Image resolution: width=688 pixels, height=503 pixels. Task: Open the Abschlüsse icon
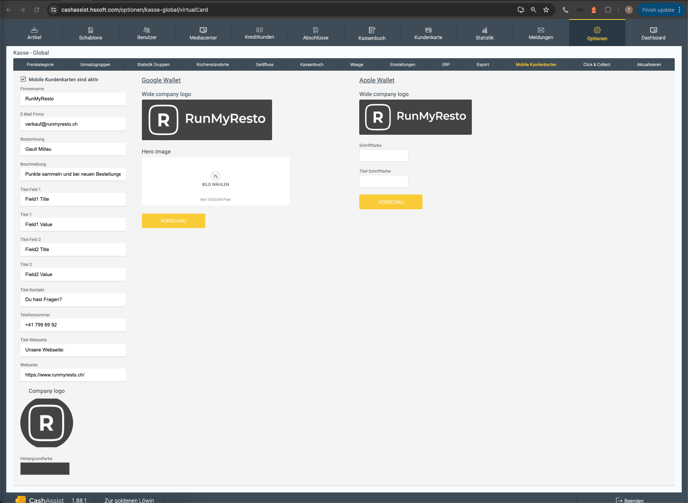point(315,30)
